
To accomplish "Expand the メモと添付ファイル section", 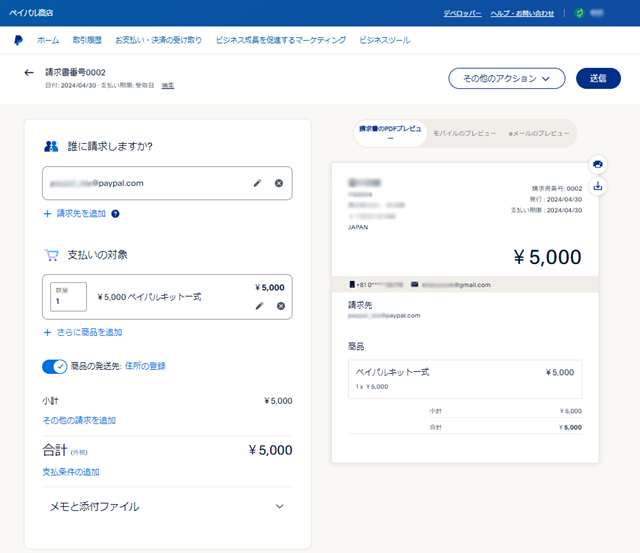I will pyautogui.click(x=279, y=507).
